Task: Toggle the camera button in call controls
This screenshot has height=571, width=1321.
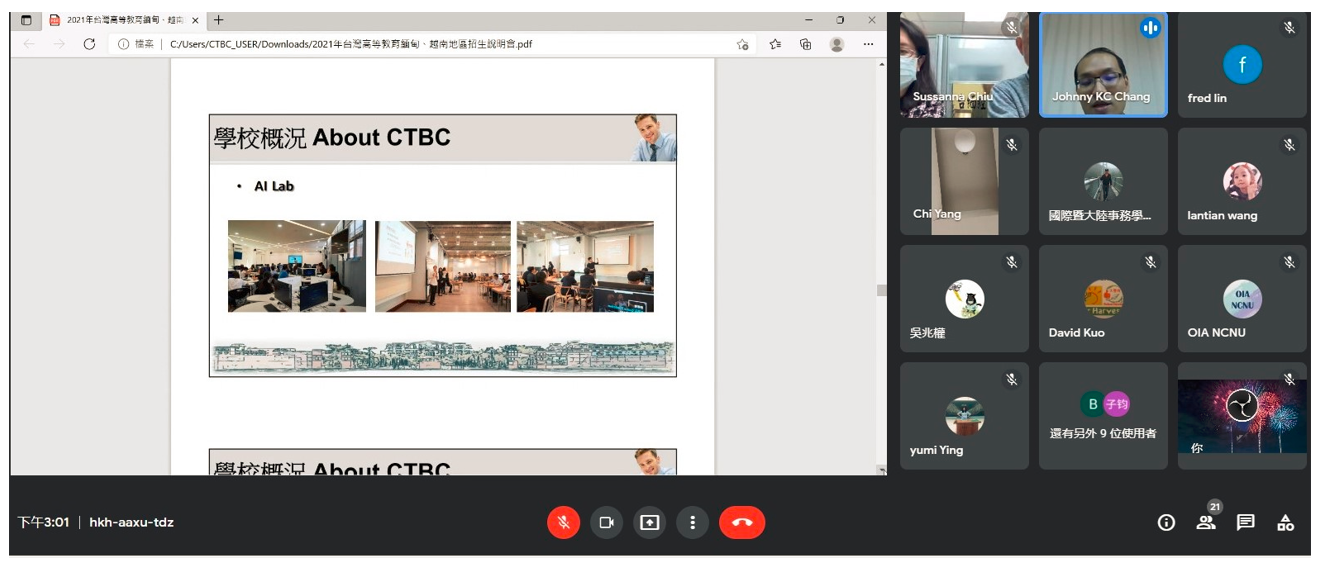Action: 606,522
